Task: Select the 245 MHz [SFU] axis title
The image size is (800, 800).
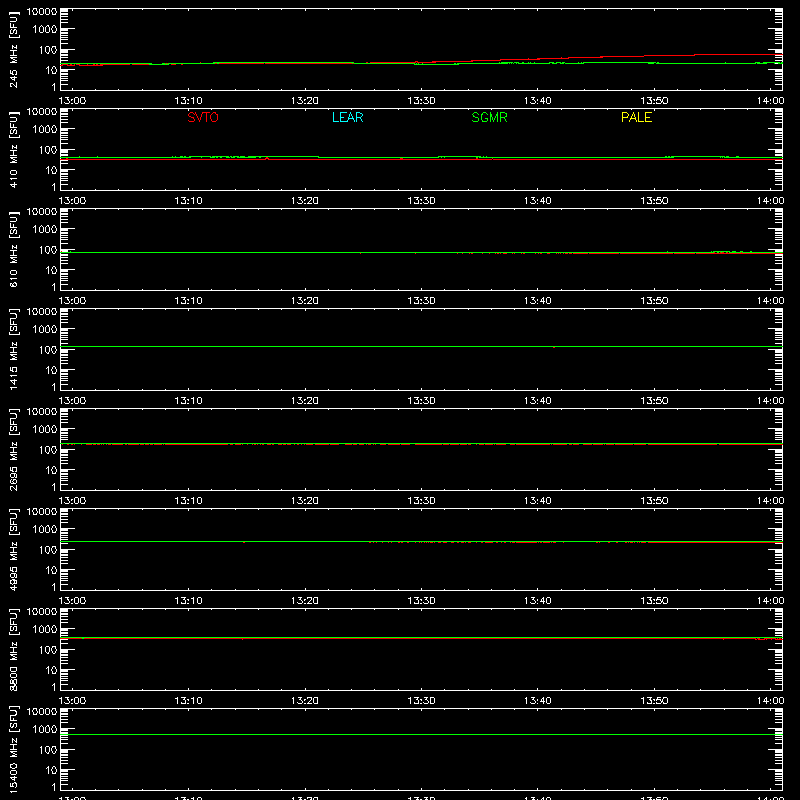Action: (x=14, y=49)
